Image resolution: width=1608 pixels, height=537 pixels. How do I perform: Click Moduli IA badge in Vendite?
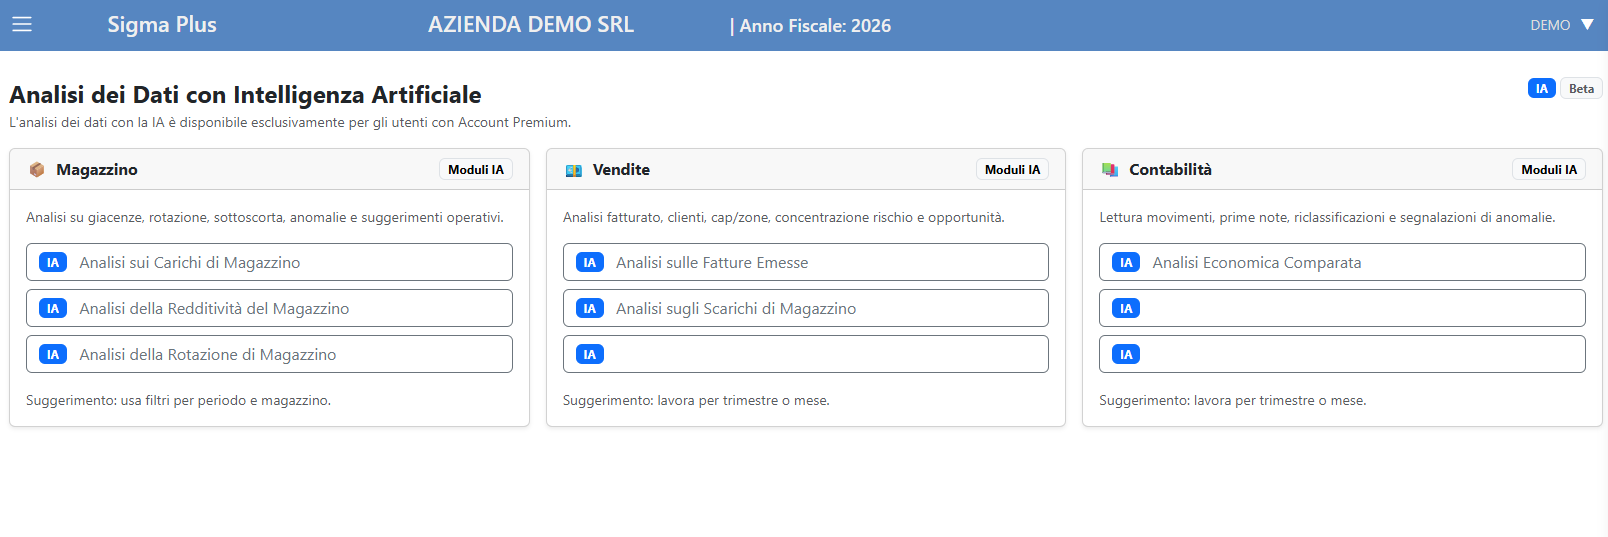(1012, 170)
